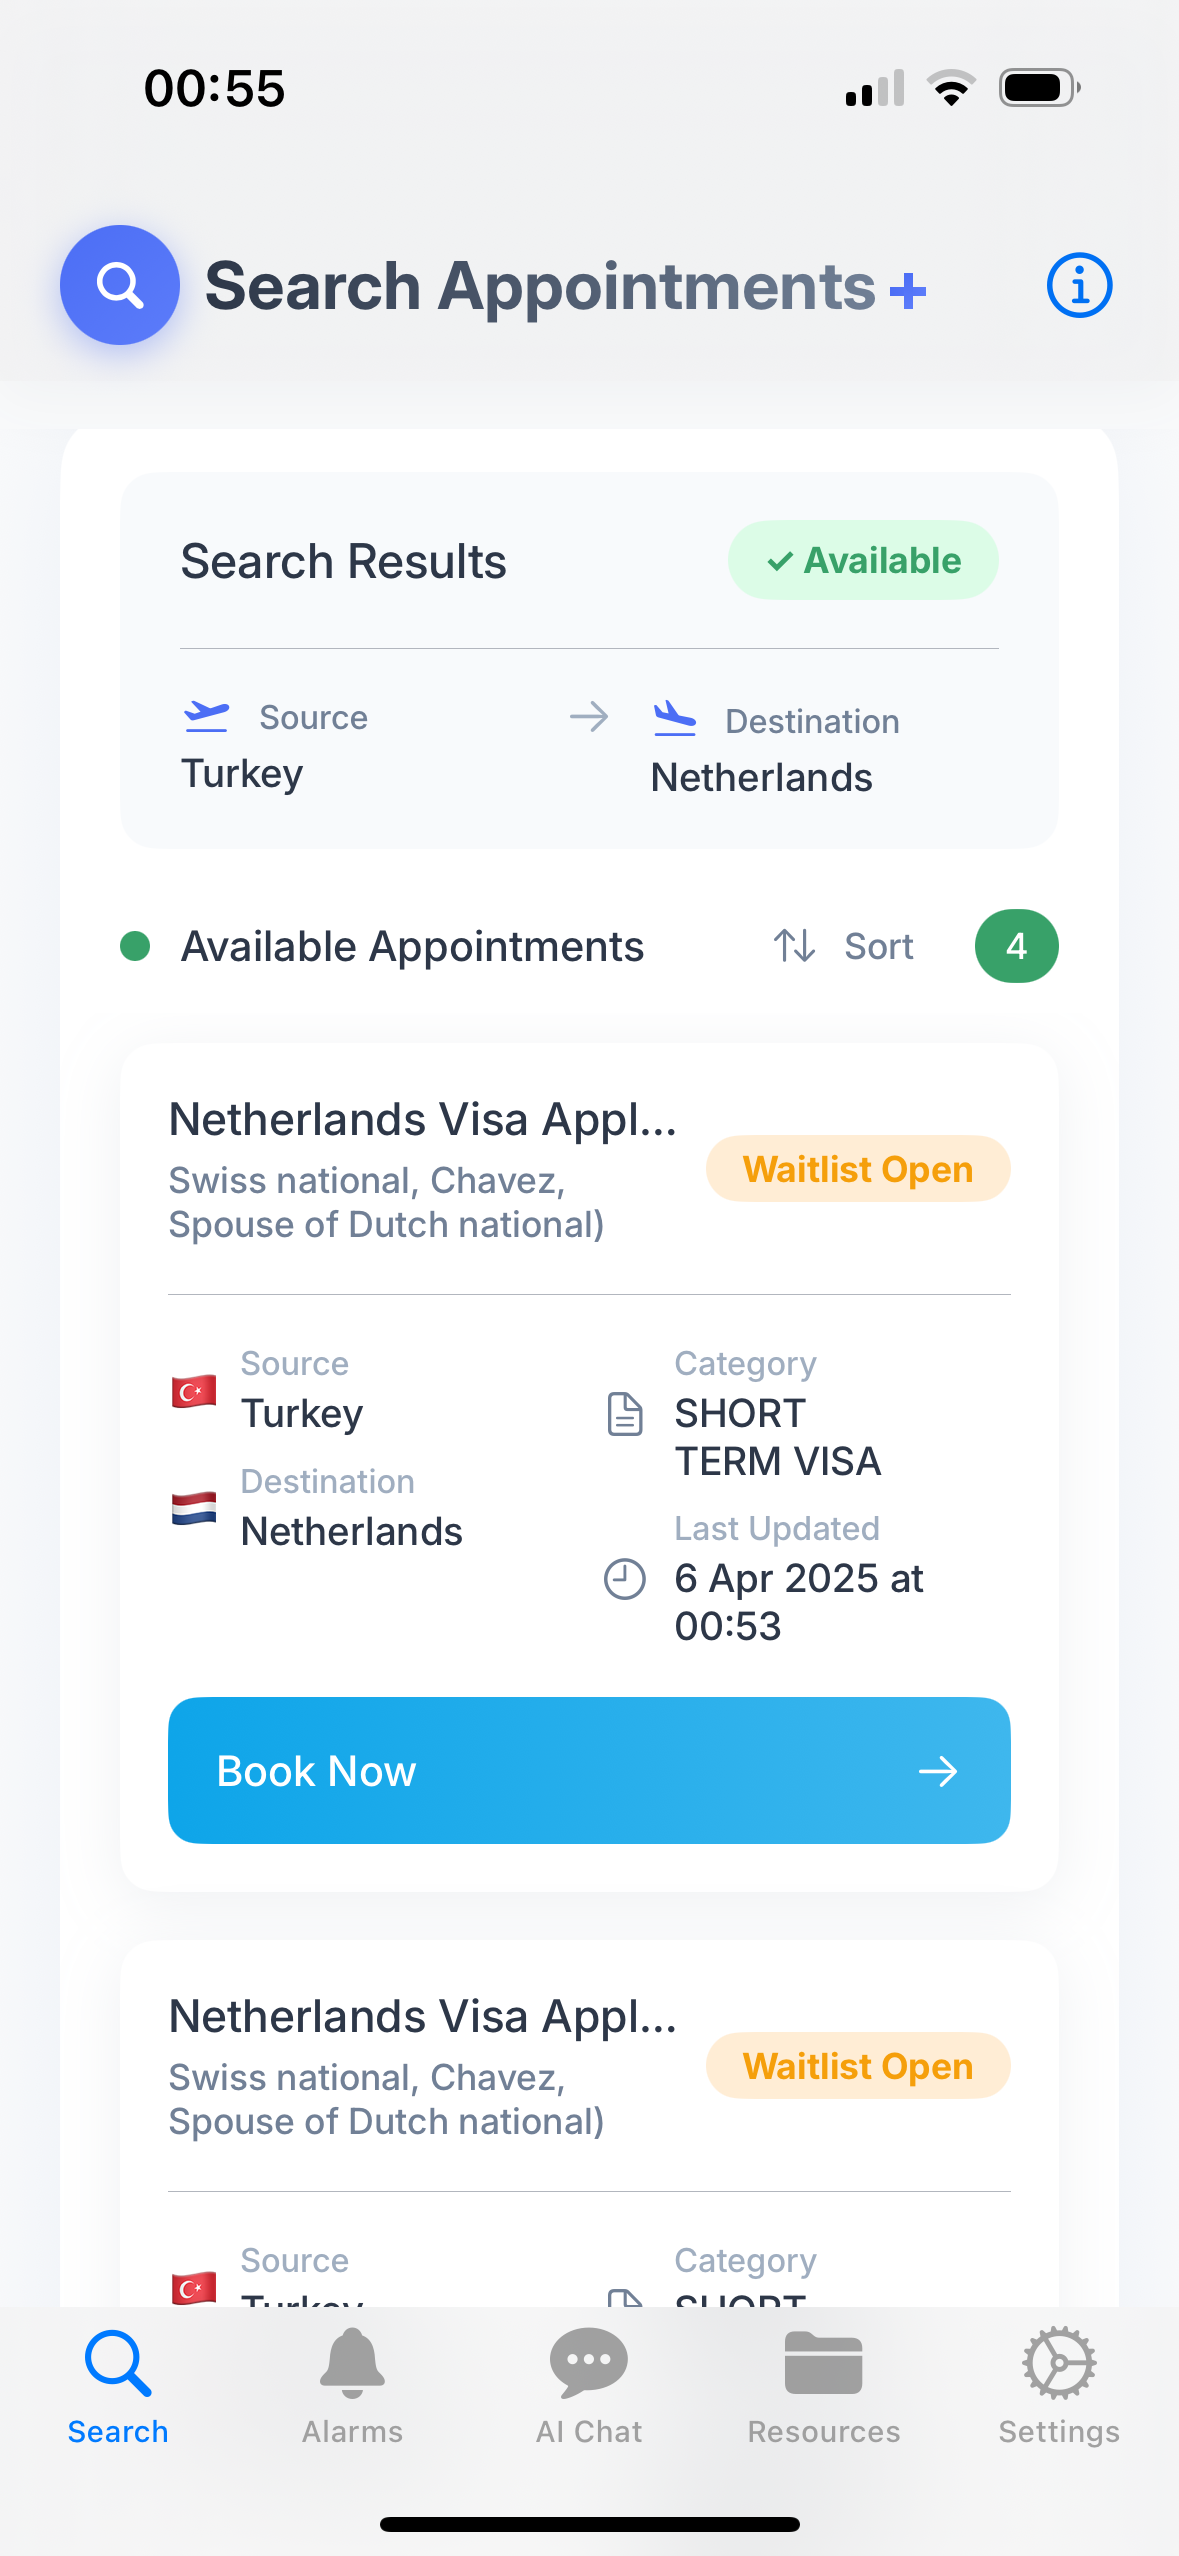This screenshot has height=2556, width=1179.
Task: Switch to the AI Chat tab
Action: point(589,2385)
